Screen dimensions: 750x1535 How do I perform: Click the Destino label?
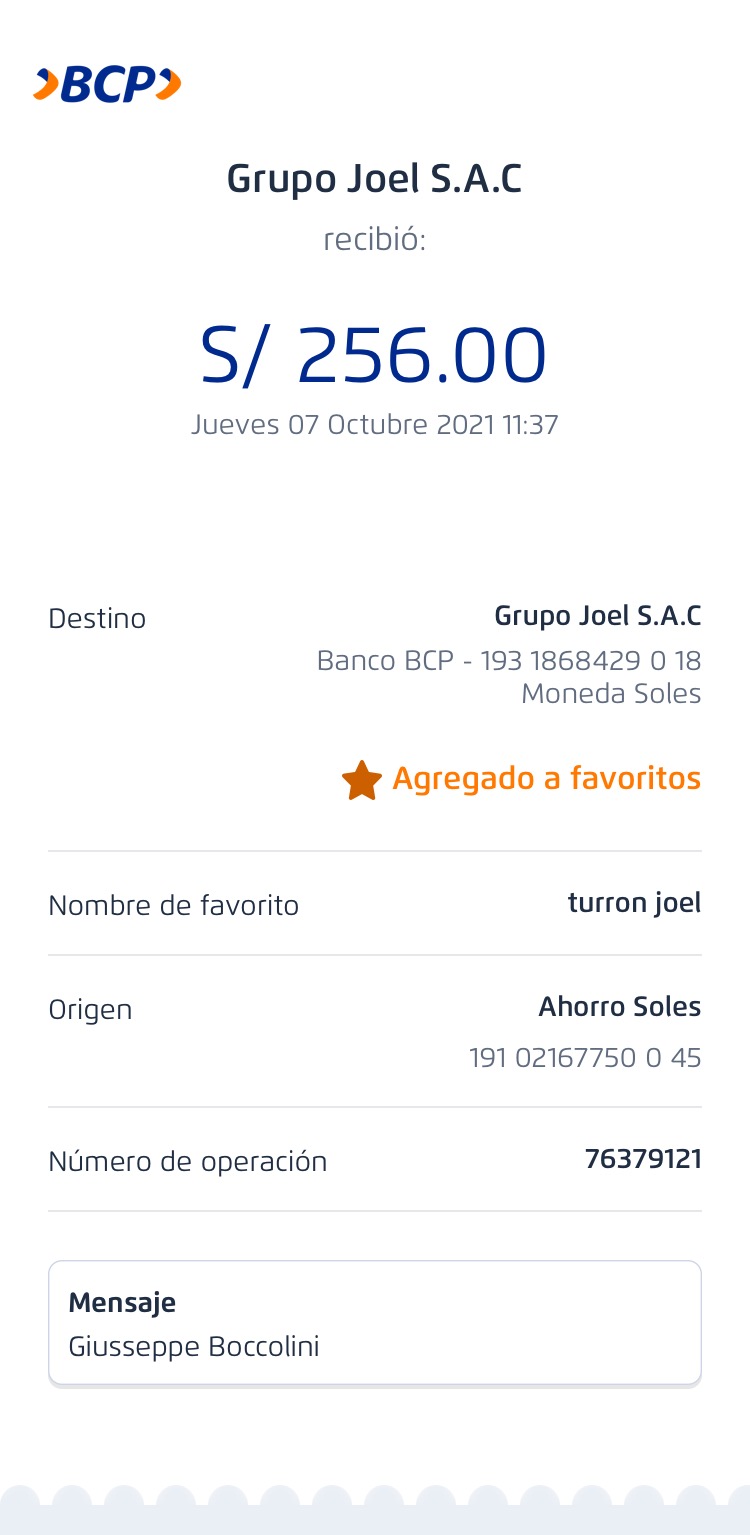click(x=97, y=618)
